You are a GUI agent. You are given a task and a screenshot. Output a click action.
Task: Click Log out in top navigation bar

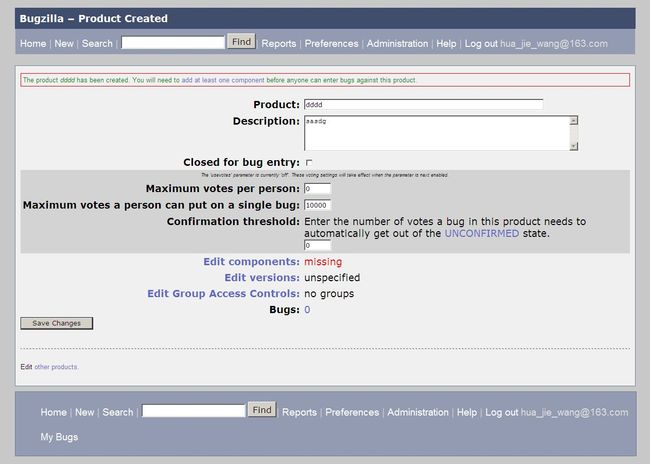[x=481, y=44]
